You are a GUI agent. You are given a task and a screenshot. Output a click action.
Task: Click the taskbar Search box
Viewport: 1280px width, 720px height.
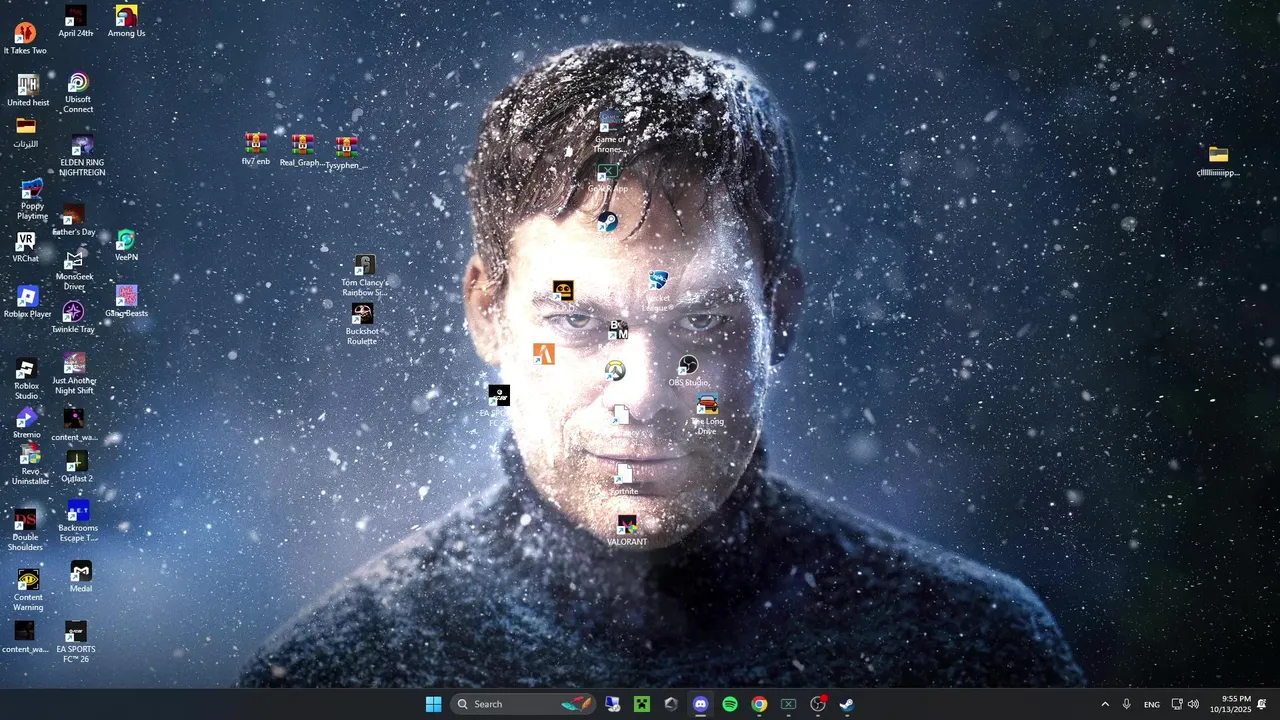[523, 704]
